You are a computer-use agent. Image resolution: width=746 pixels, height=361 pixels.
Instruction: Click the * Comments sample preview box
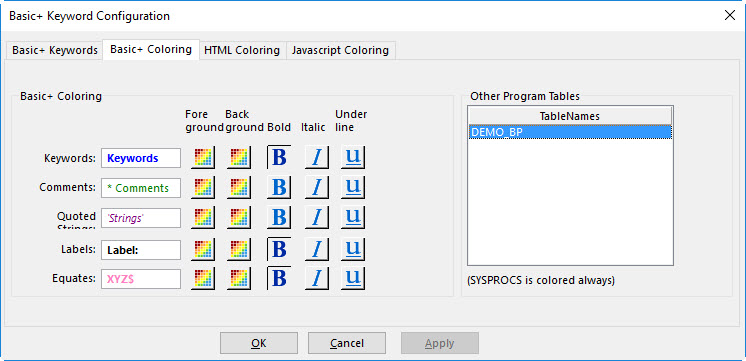(x=141, y=188)
